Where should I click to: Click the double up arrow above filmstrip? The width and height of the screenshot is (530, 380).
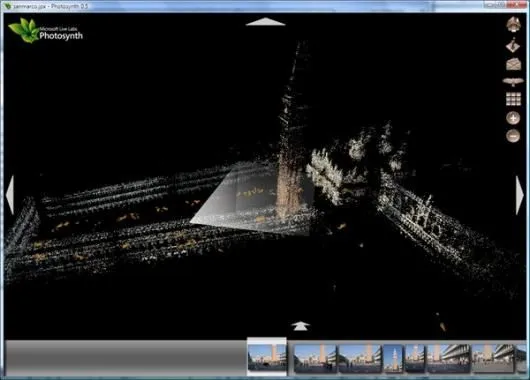click(x=300, y=326)
